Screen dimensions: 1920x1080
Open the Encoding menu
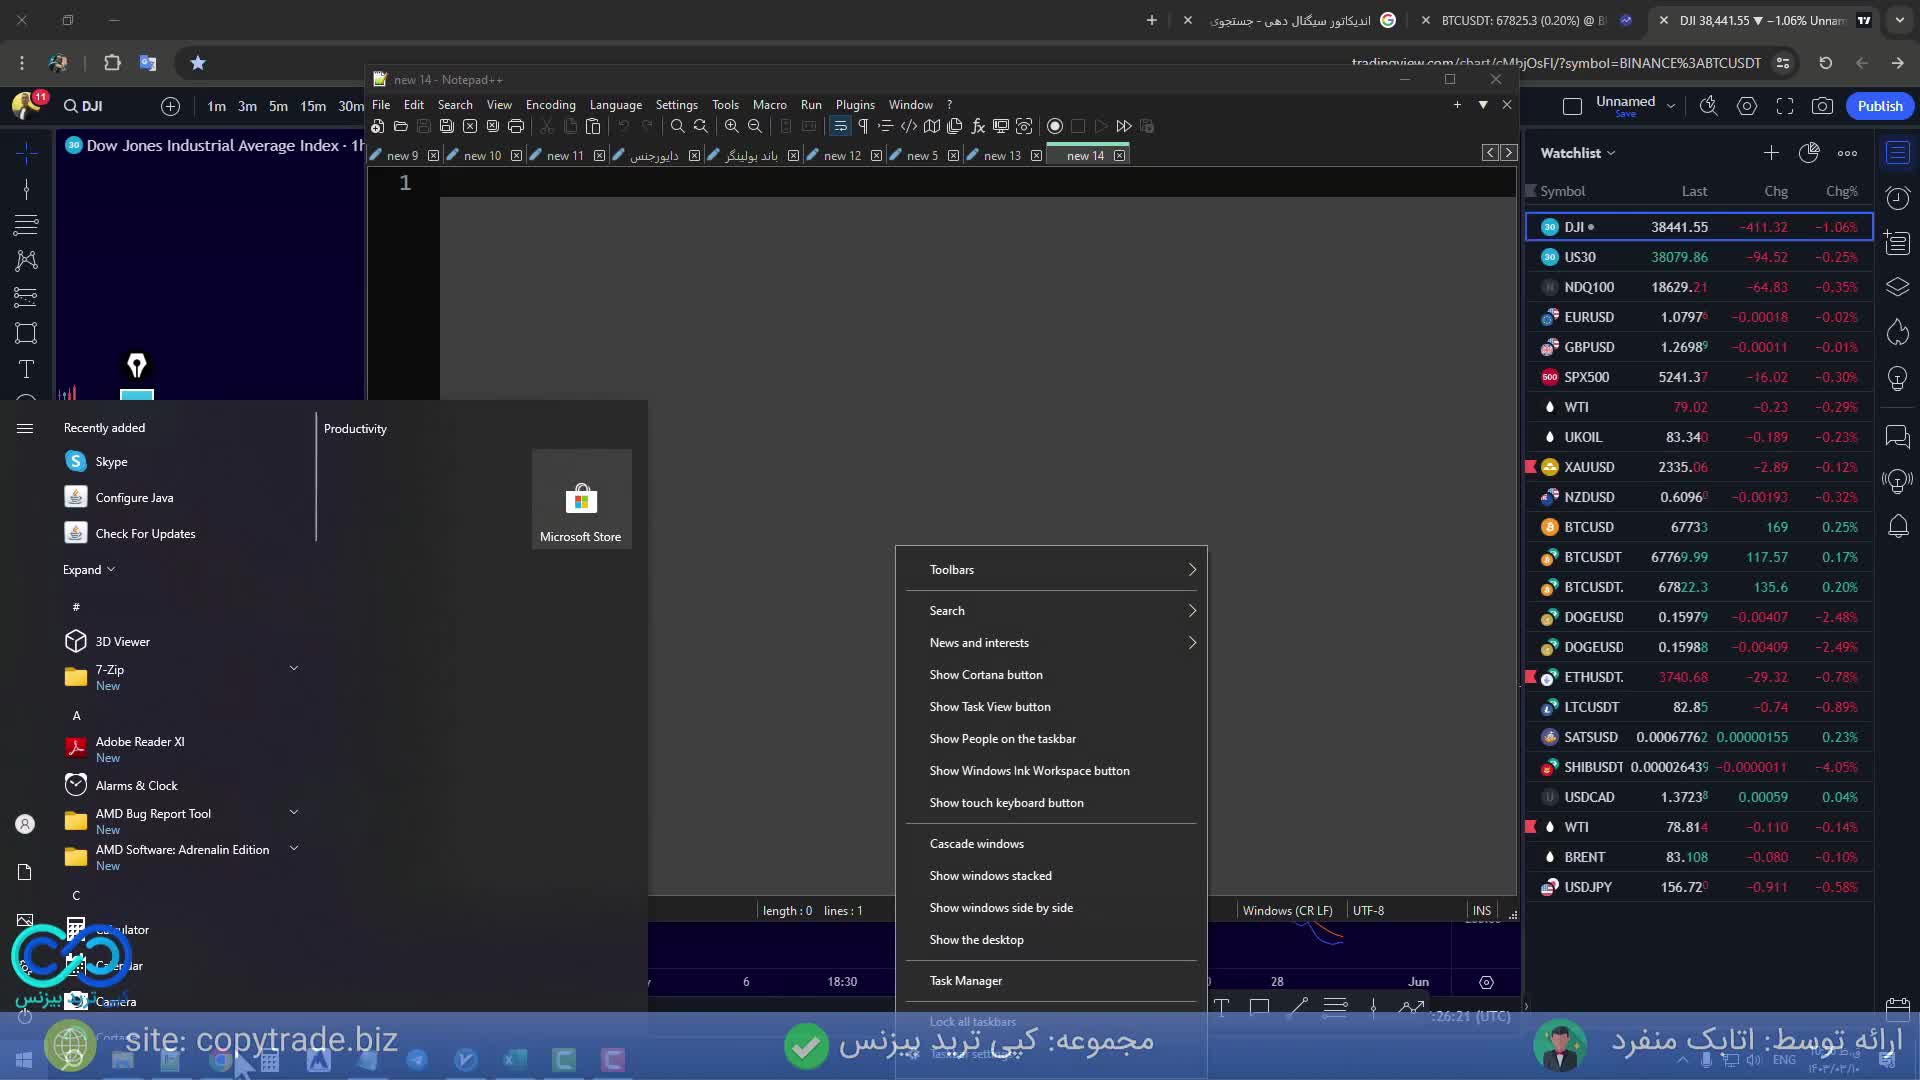(550, 105)
